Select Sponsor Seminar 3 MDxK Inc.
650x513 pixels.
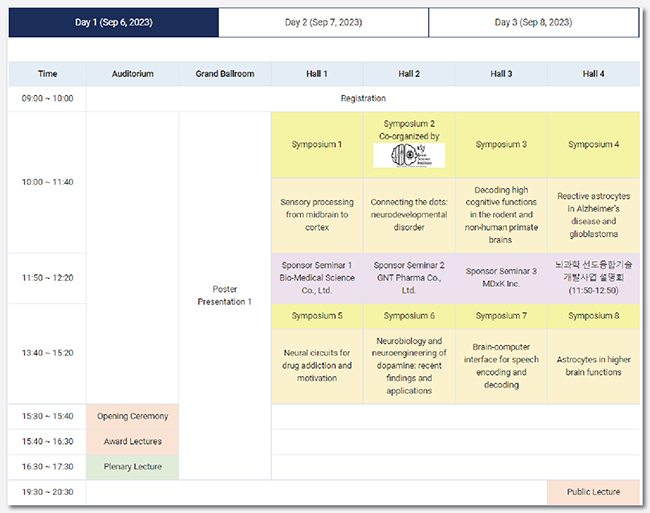coord(501,278)
